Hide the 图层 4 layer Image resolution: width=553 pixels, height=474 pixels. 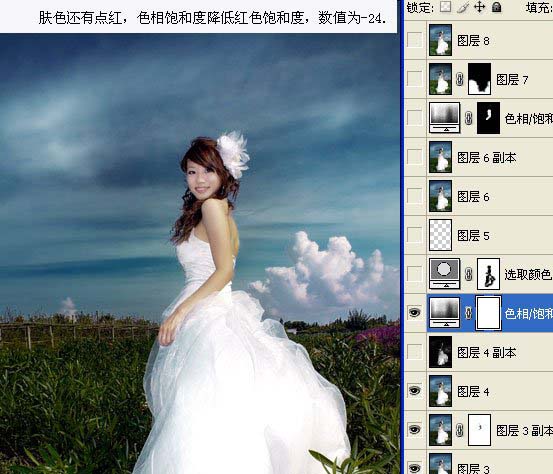pos(415,391)
